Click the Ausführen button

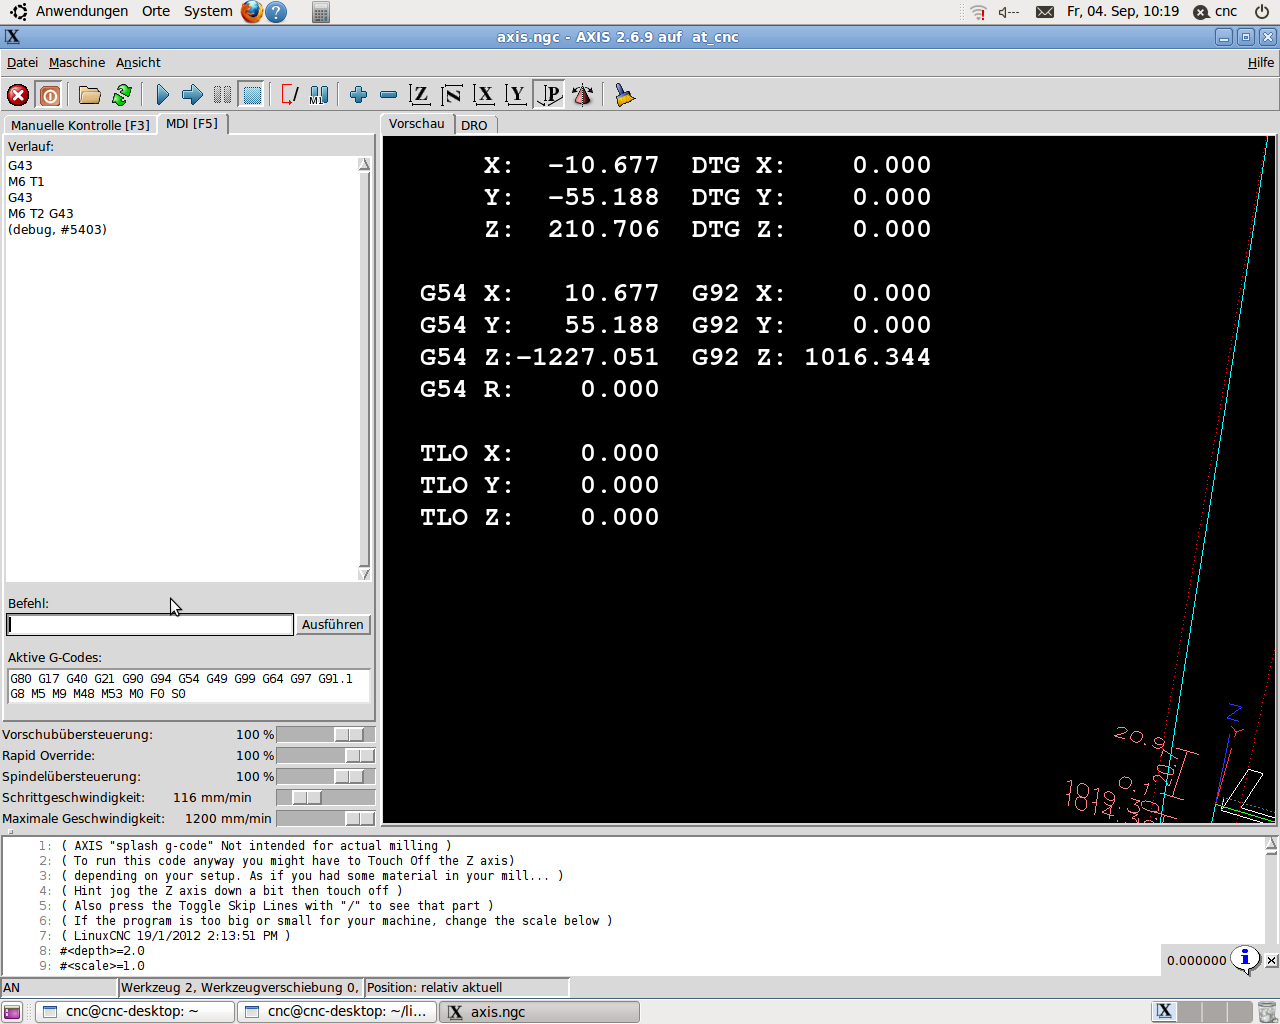coord(333,624)
